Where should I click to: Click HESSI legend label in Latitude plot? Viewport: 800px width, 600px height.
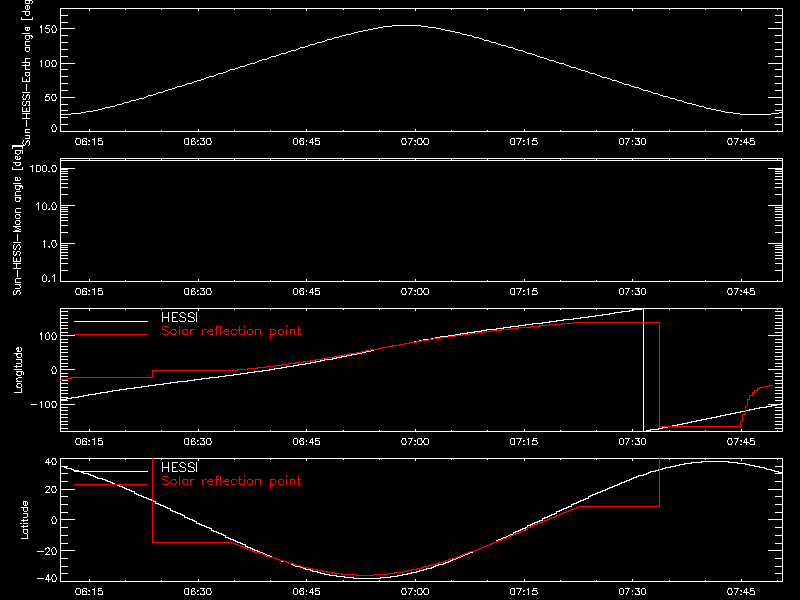point(179,467)
